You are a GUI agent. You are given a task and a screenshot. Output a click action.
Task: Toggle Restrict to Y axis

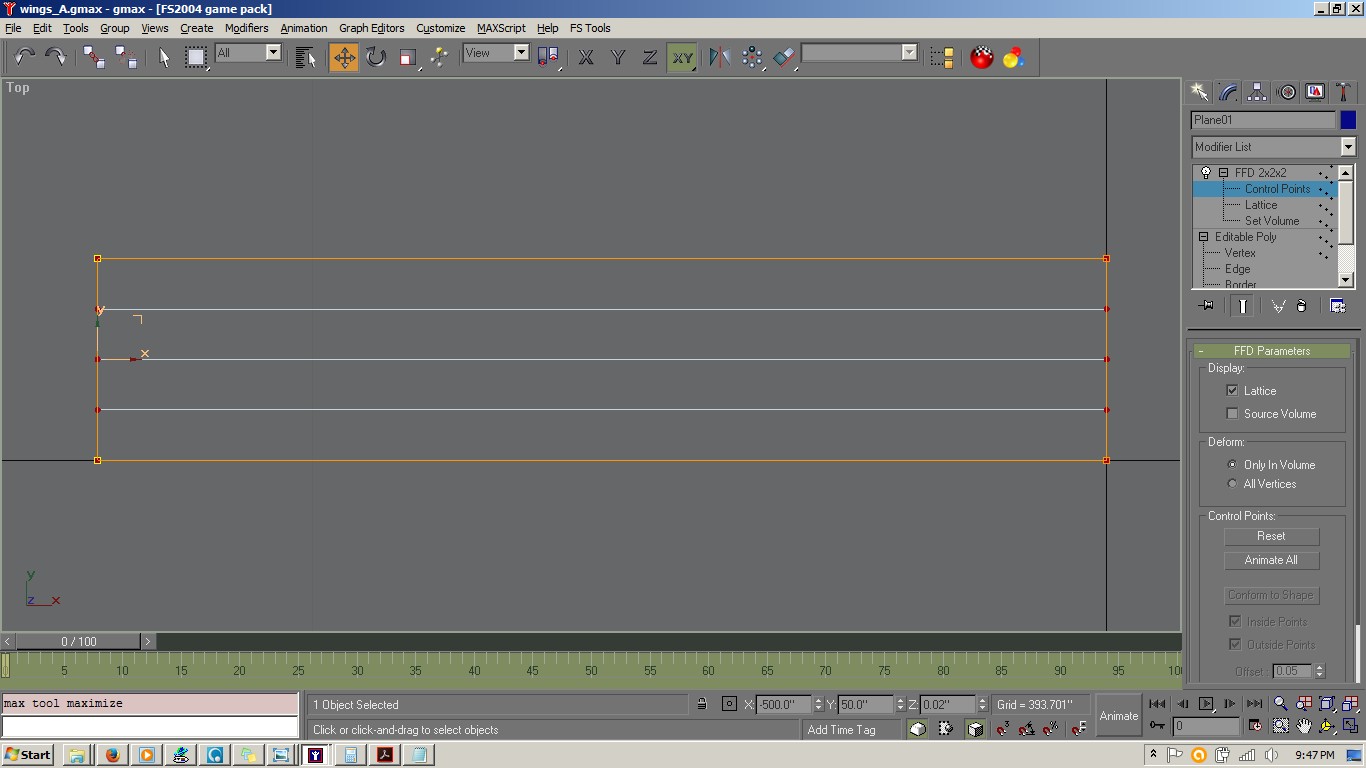coord(618,57)
